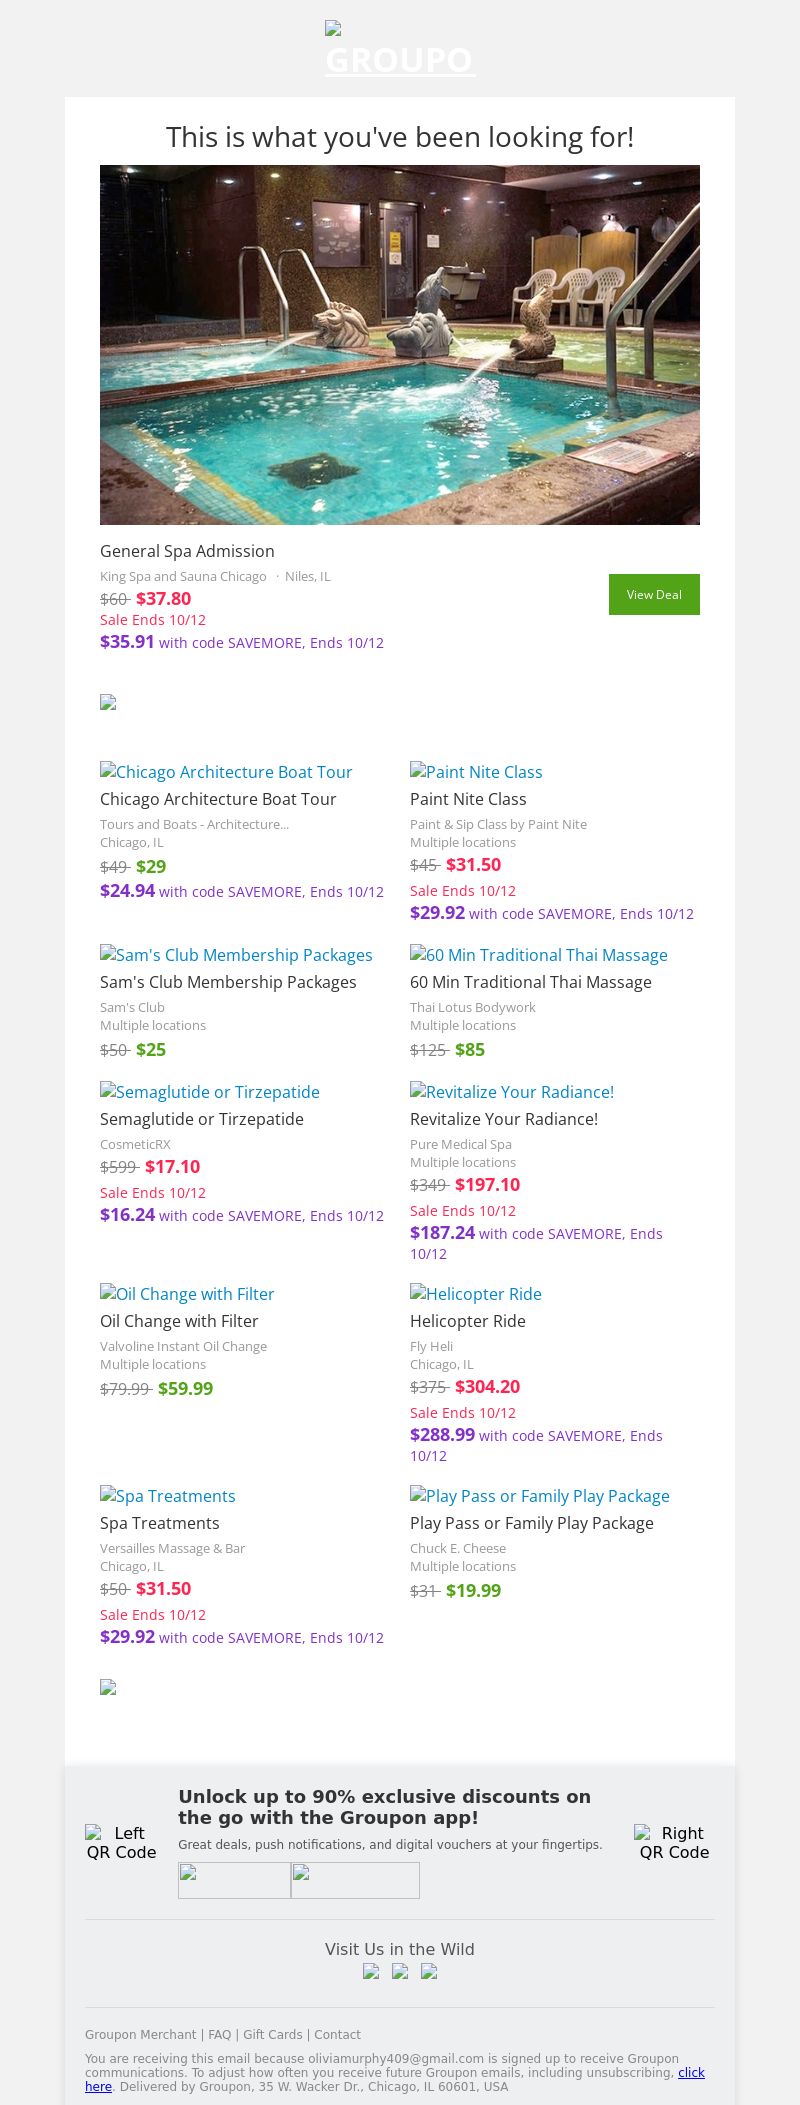This screenshot has height=2105, width=800.
Task: Open the Play Pass or Family Play Package link
Action: [540, 1496]
